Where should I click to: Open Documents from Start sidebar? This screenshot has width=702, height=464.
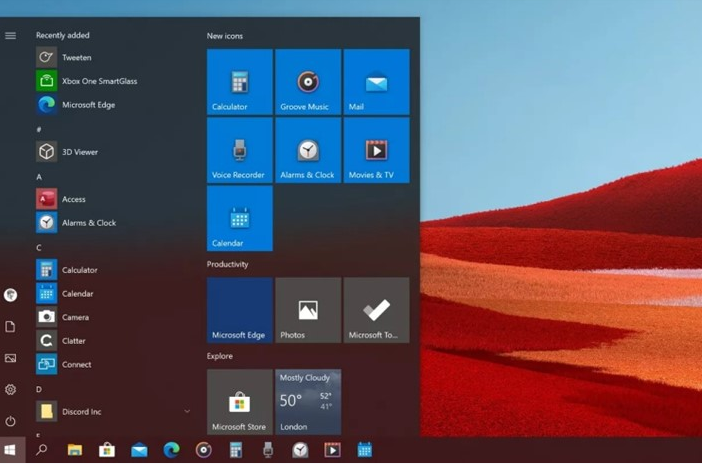click(10, 327)
